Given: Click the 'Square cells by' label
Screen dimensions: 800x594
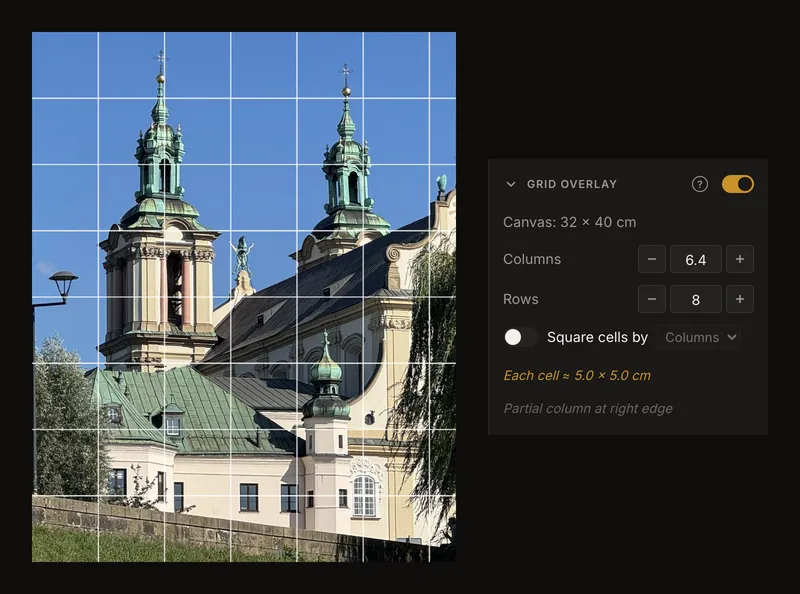Looking at the screenshot, I should click(597, 337).
